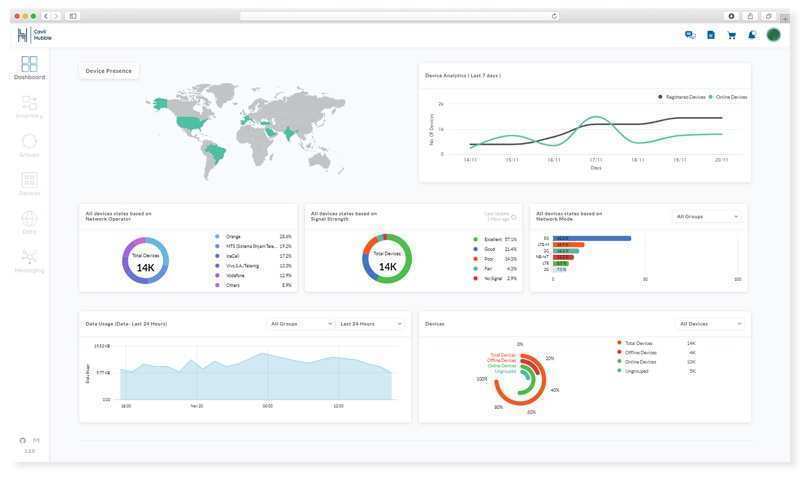This screenshot has width=800, height=482.
Task: Click the Device Analytics card title
Action: point(463,75)
